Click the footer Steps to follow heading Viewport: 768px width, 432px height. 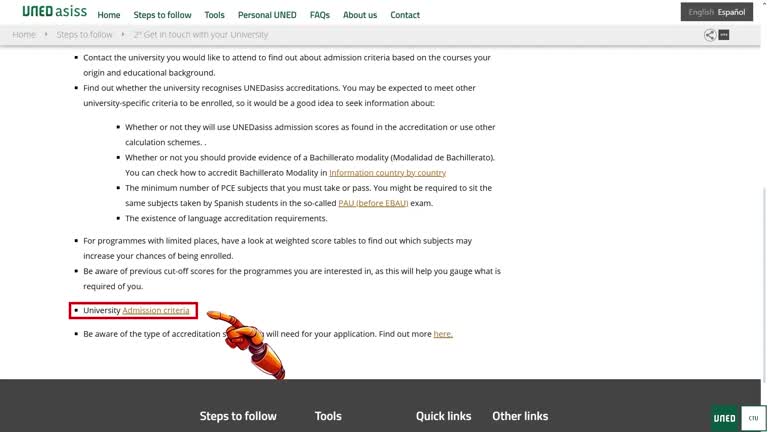click(x=238, y=416)
